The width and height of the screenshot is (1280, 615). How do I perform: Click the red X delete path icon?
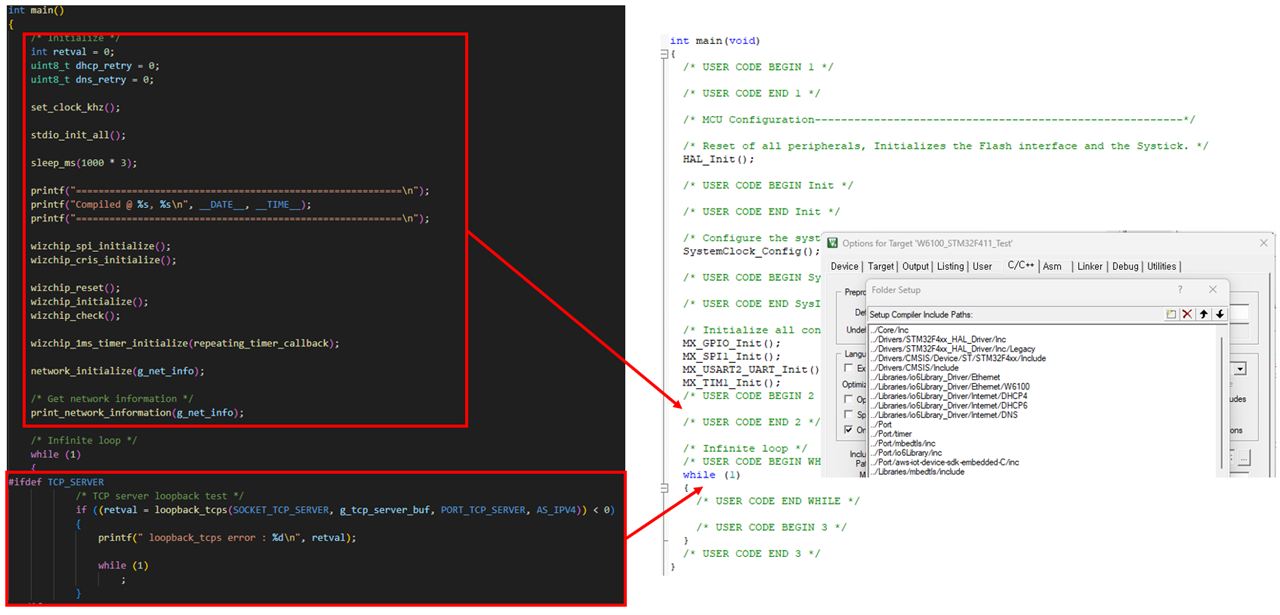point(1187,314)
